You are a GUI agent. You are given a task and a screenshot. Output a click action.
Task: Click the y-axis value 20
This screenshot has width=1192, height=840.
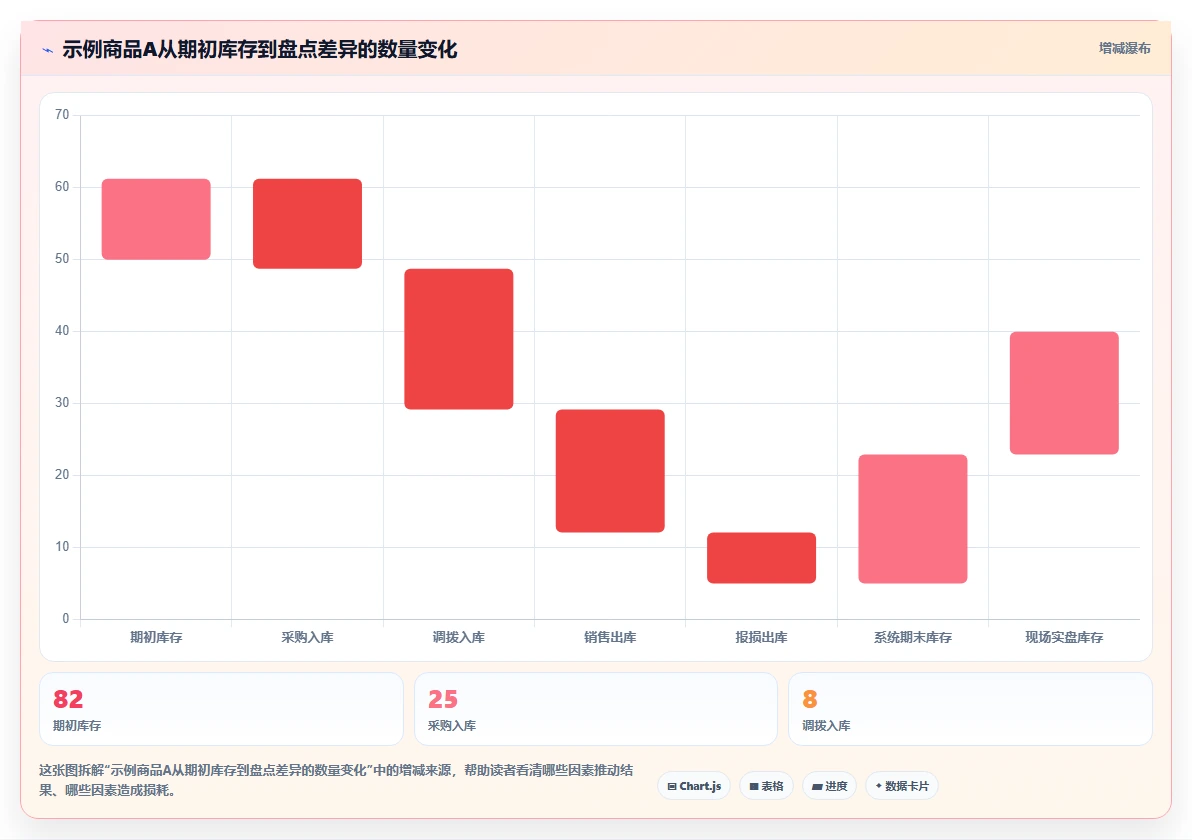click(62, 474)
